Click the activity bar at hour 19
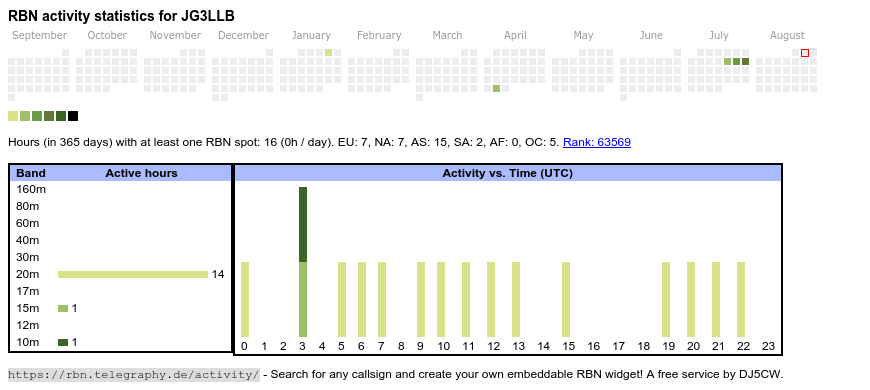This screenshot has width=870, height=390. [x=666, y=299]
